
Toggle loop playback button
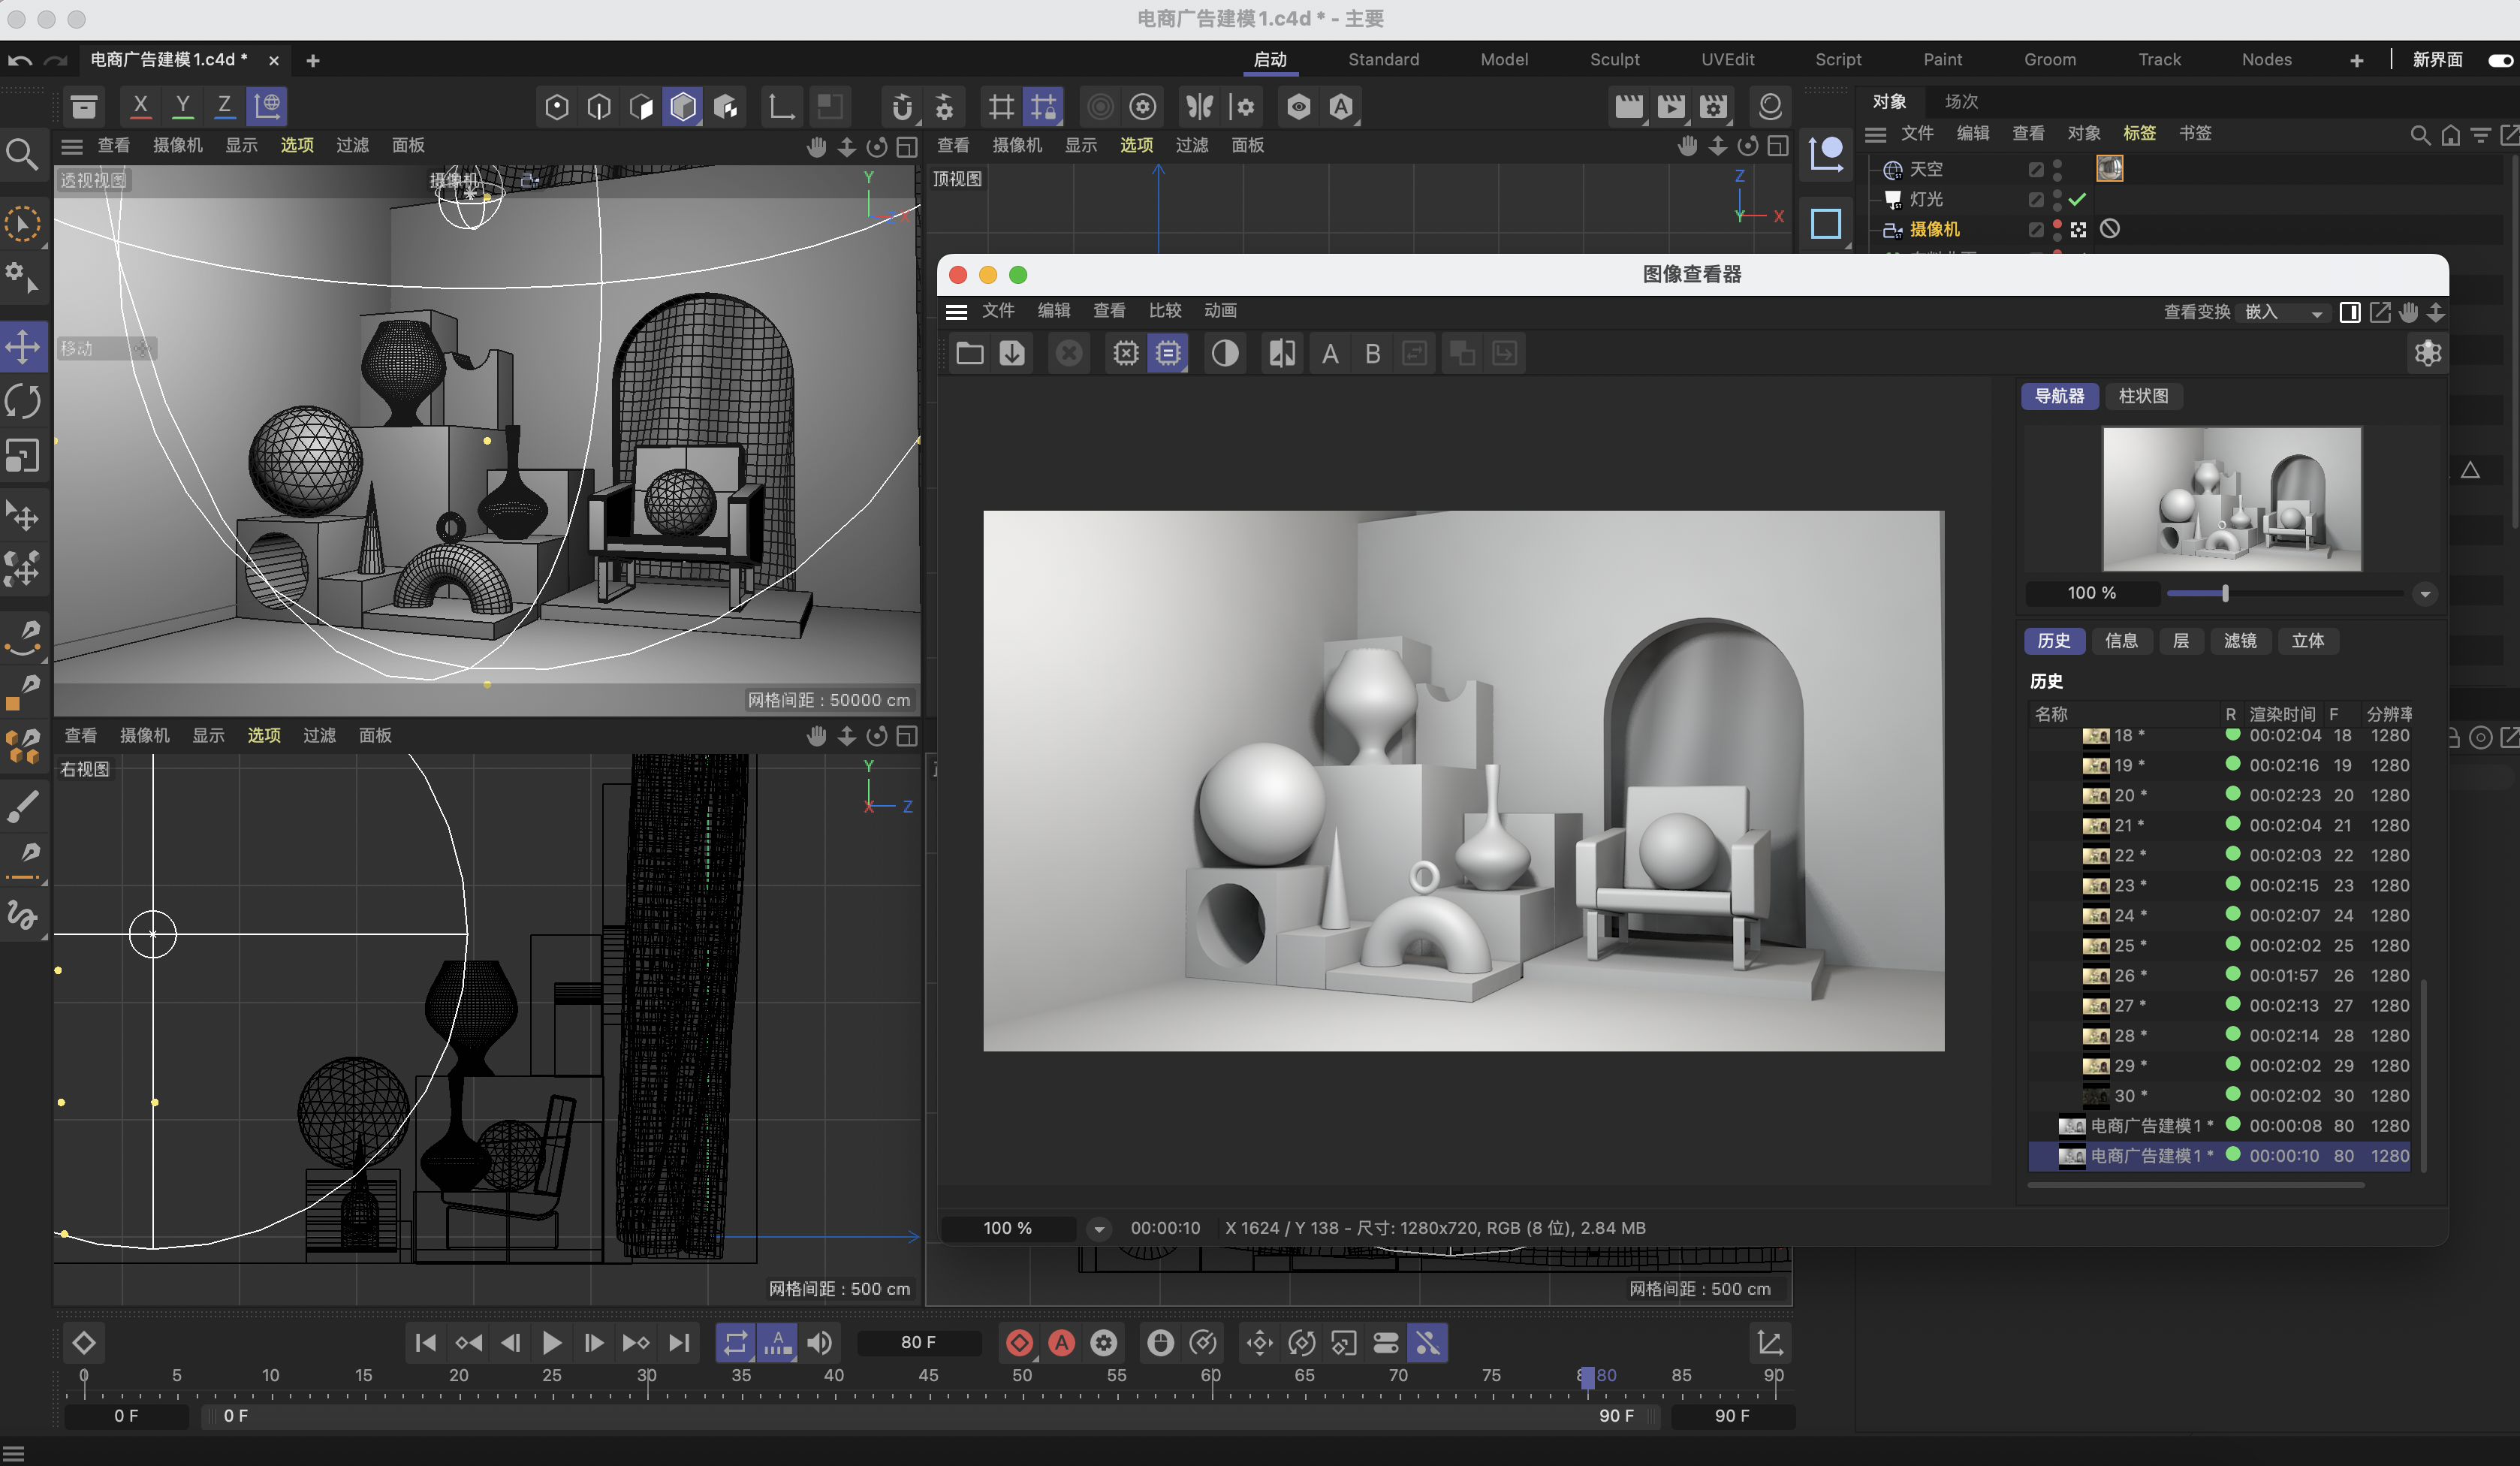tap(735, 1344)
